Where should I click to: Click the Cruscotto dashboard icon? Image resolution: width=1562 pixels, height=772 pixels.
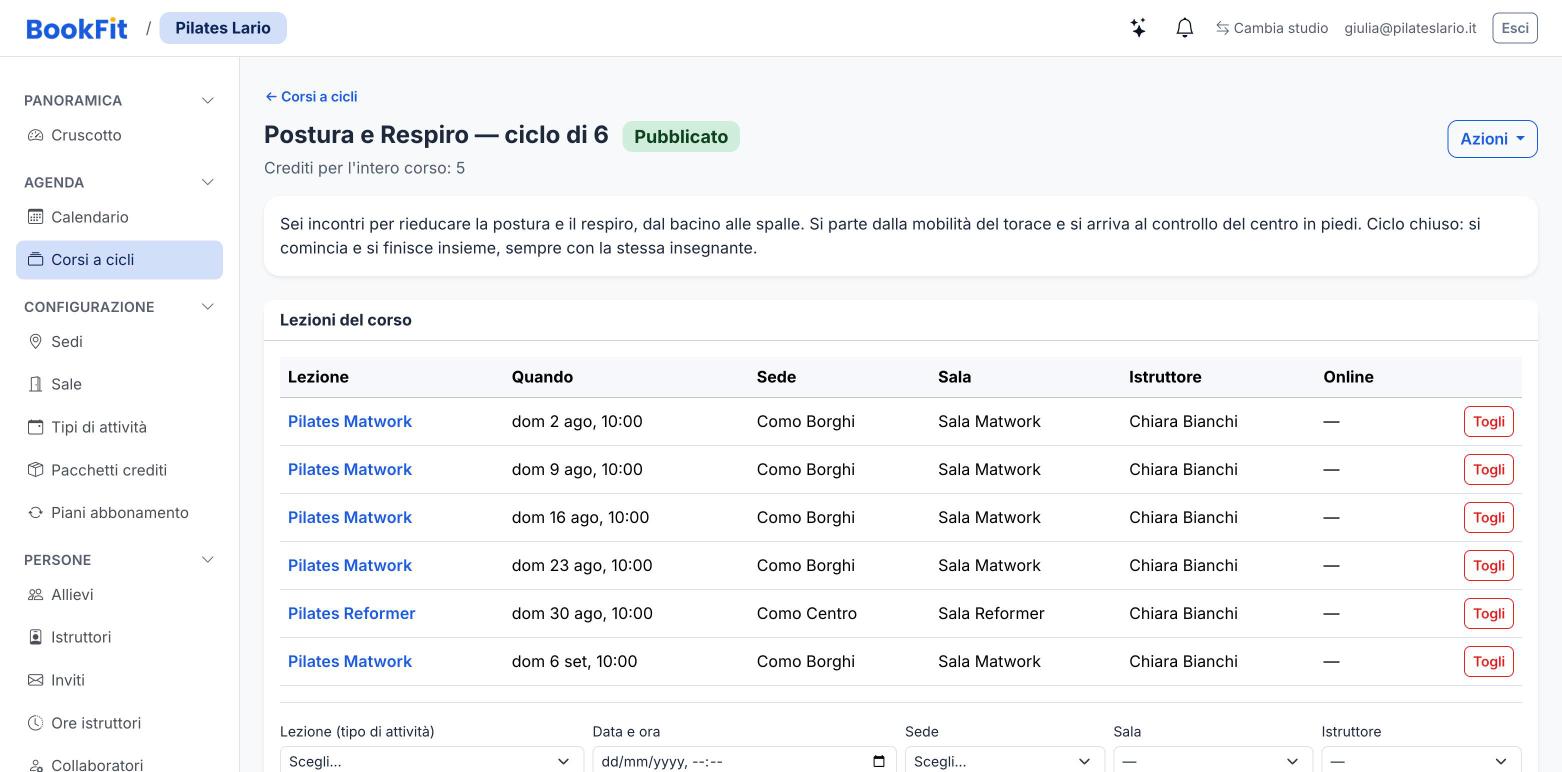[x=35, y=135]
